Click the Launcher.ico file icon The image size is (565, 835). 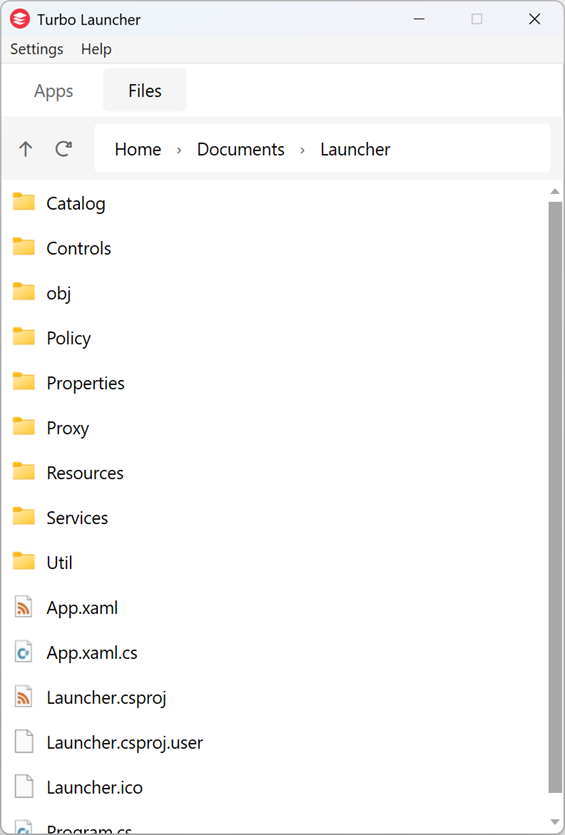pyautogui.click(x=23, y=787)
